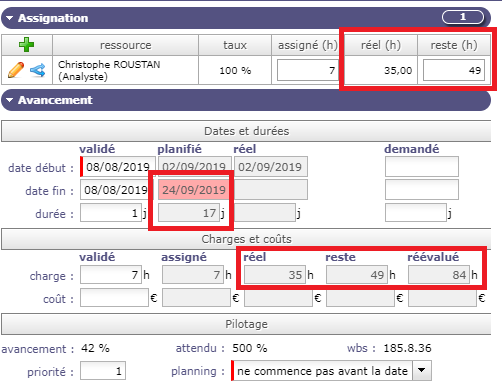
Task: Click the priorité label
Action: pyautogui.click(x=50, y=372)
